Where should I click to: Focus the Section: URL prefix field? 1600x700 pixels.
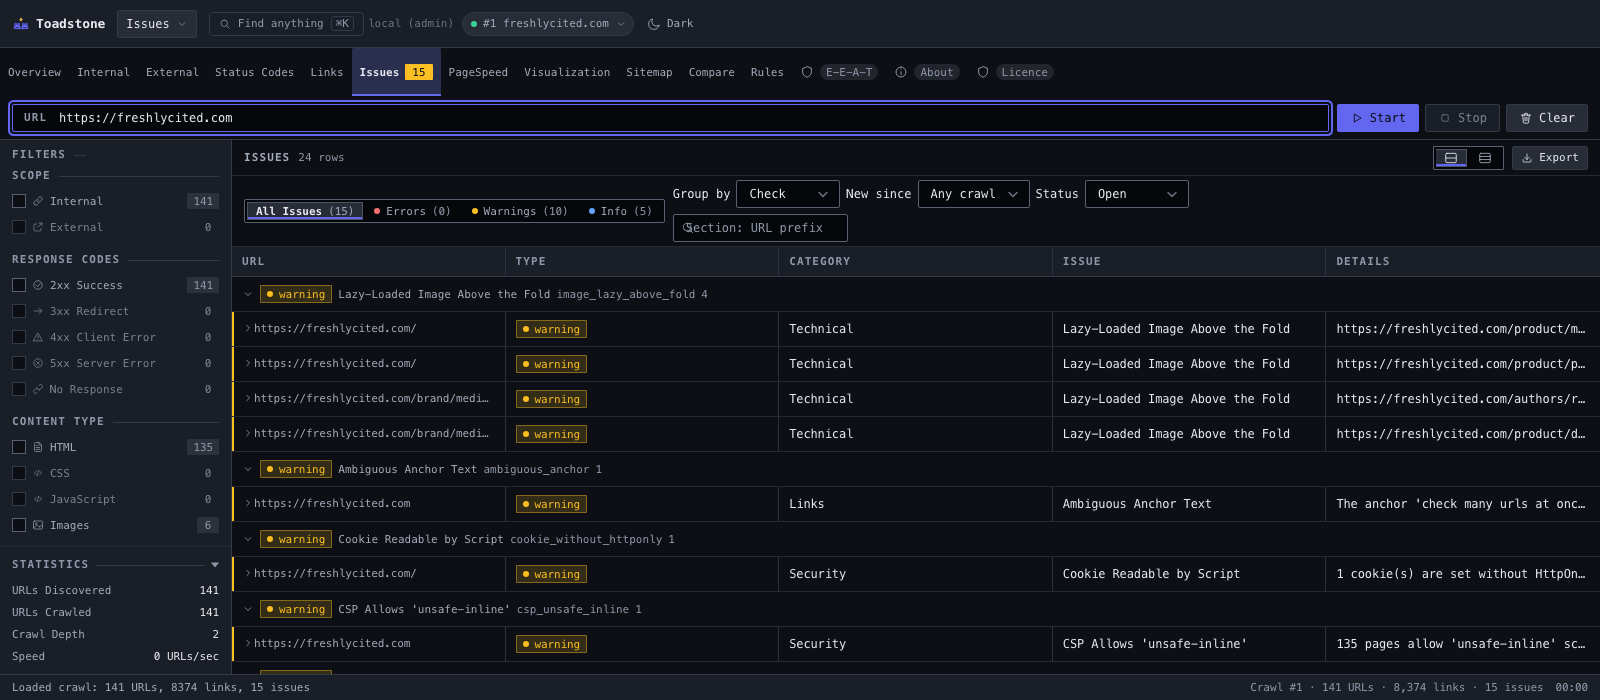(760, 228)
